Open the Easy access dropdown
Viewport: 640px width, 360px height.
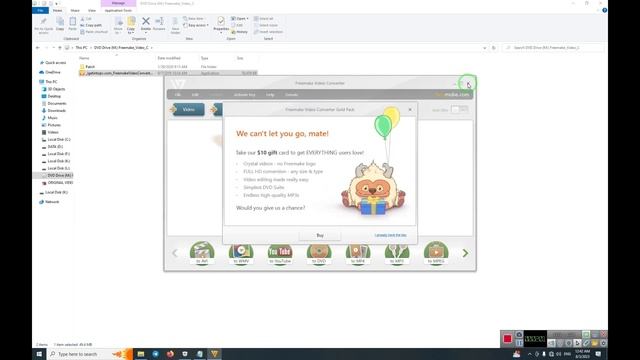[196, 25]
